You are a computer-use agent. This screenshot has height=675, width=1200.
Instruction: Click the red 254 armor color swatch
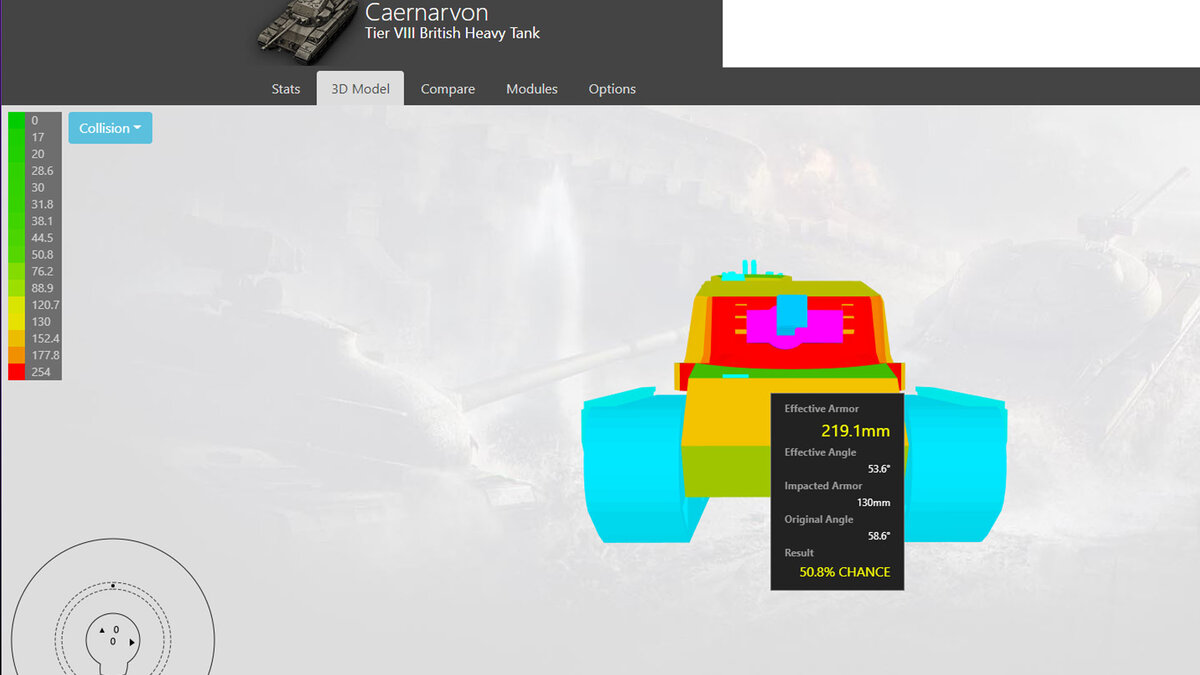click(17, 372)
